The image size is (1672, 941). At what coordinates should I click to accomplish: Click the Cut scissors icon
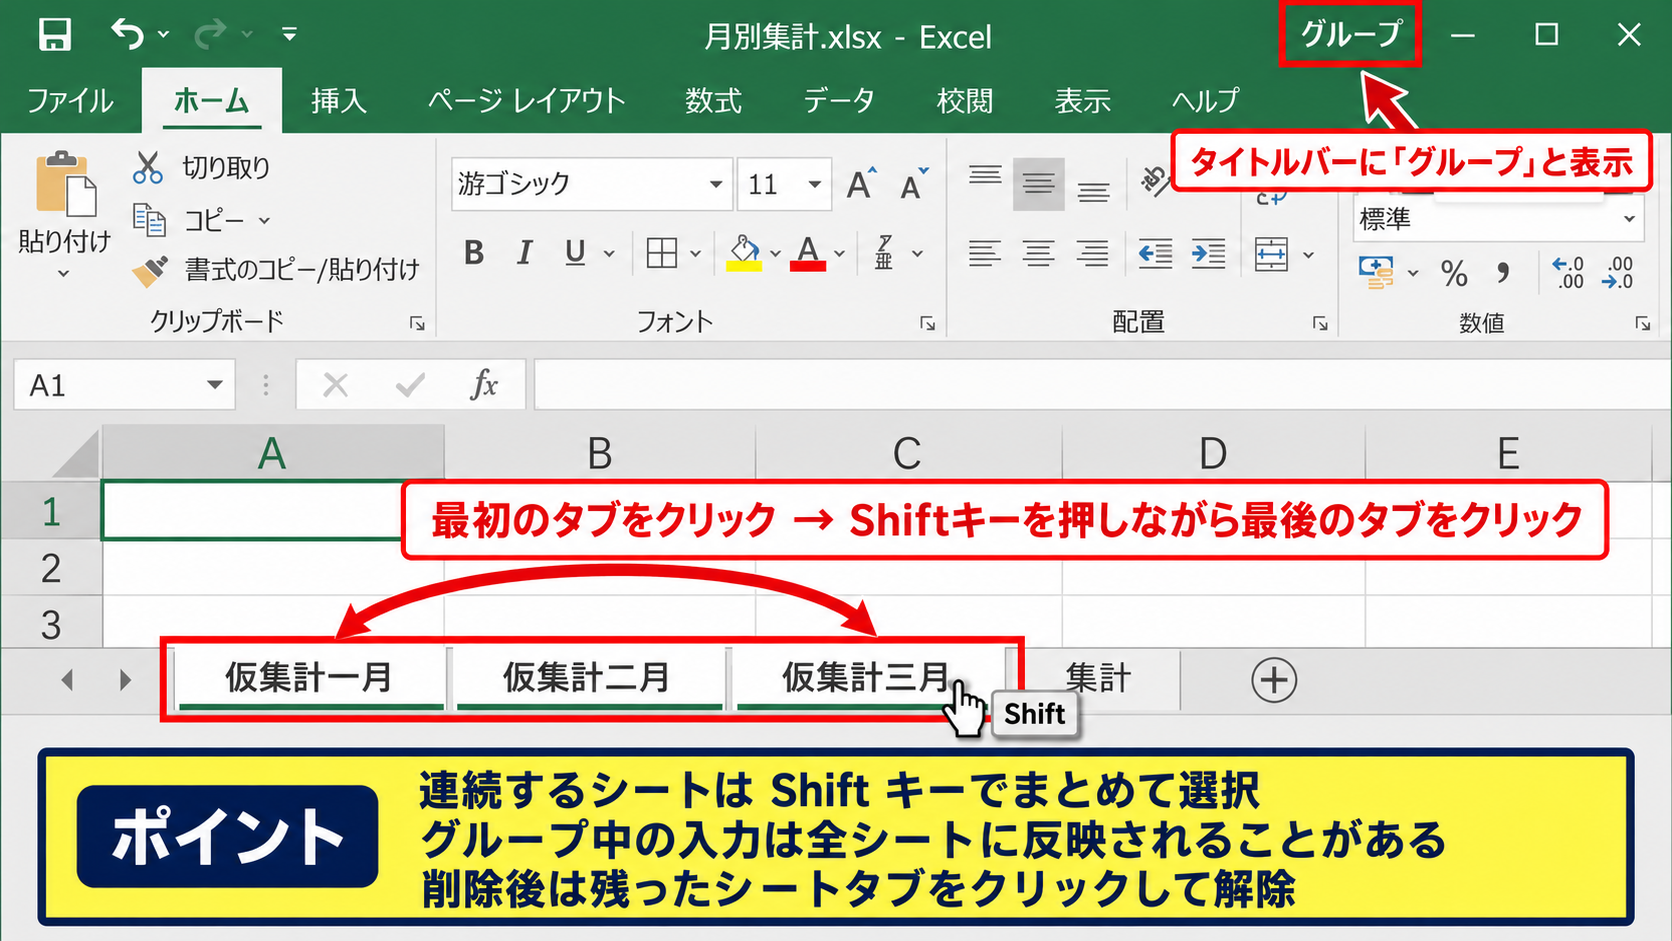tap(148, 167)
